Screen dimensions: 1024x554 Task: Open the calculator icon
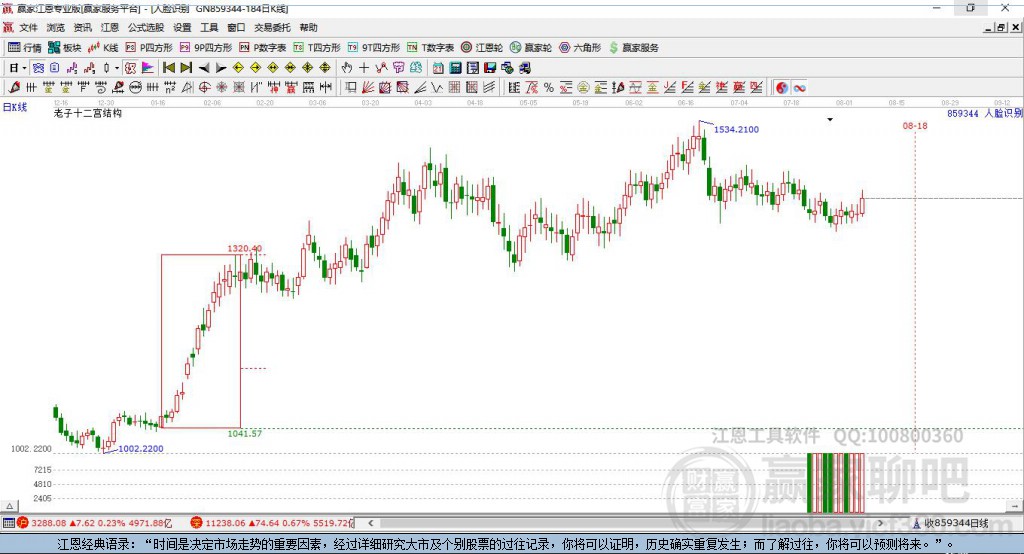(x=455, y=68)
